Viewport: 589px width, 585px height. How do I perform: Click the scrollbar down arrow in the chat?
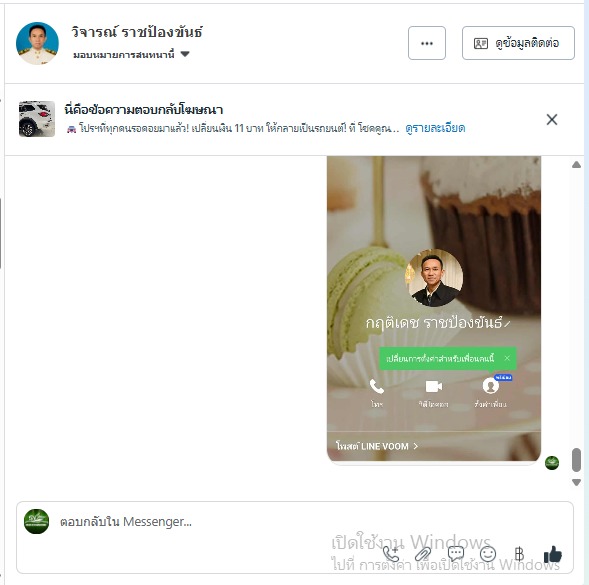[x=576, y=482]
